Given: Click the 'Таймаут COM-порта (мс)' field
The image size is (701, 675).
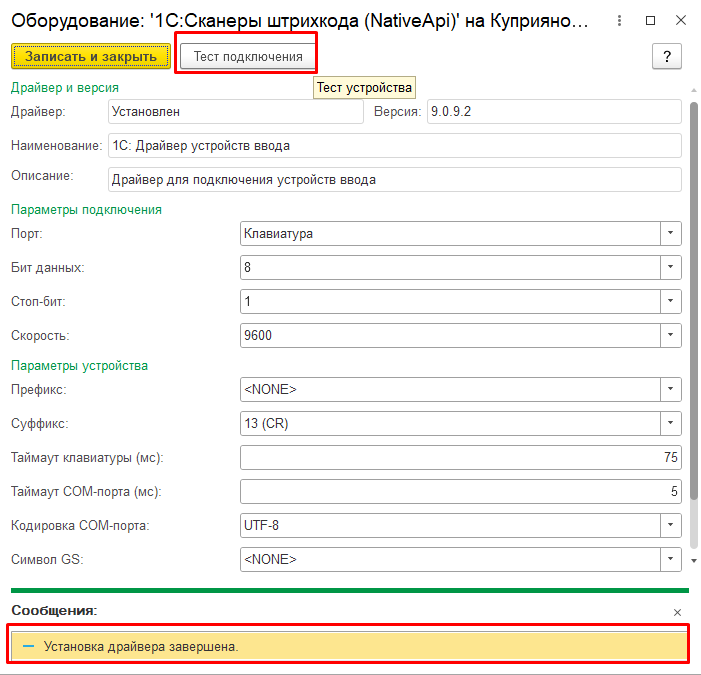Looking at the screenshot, I should pyautogui.click(x=460, y=491).
